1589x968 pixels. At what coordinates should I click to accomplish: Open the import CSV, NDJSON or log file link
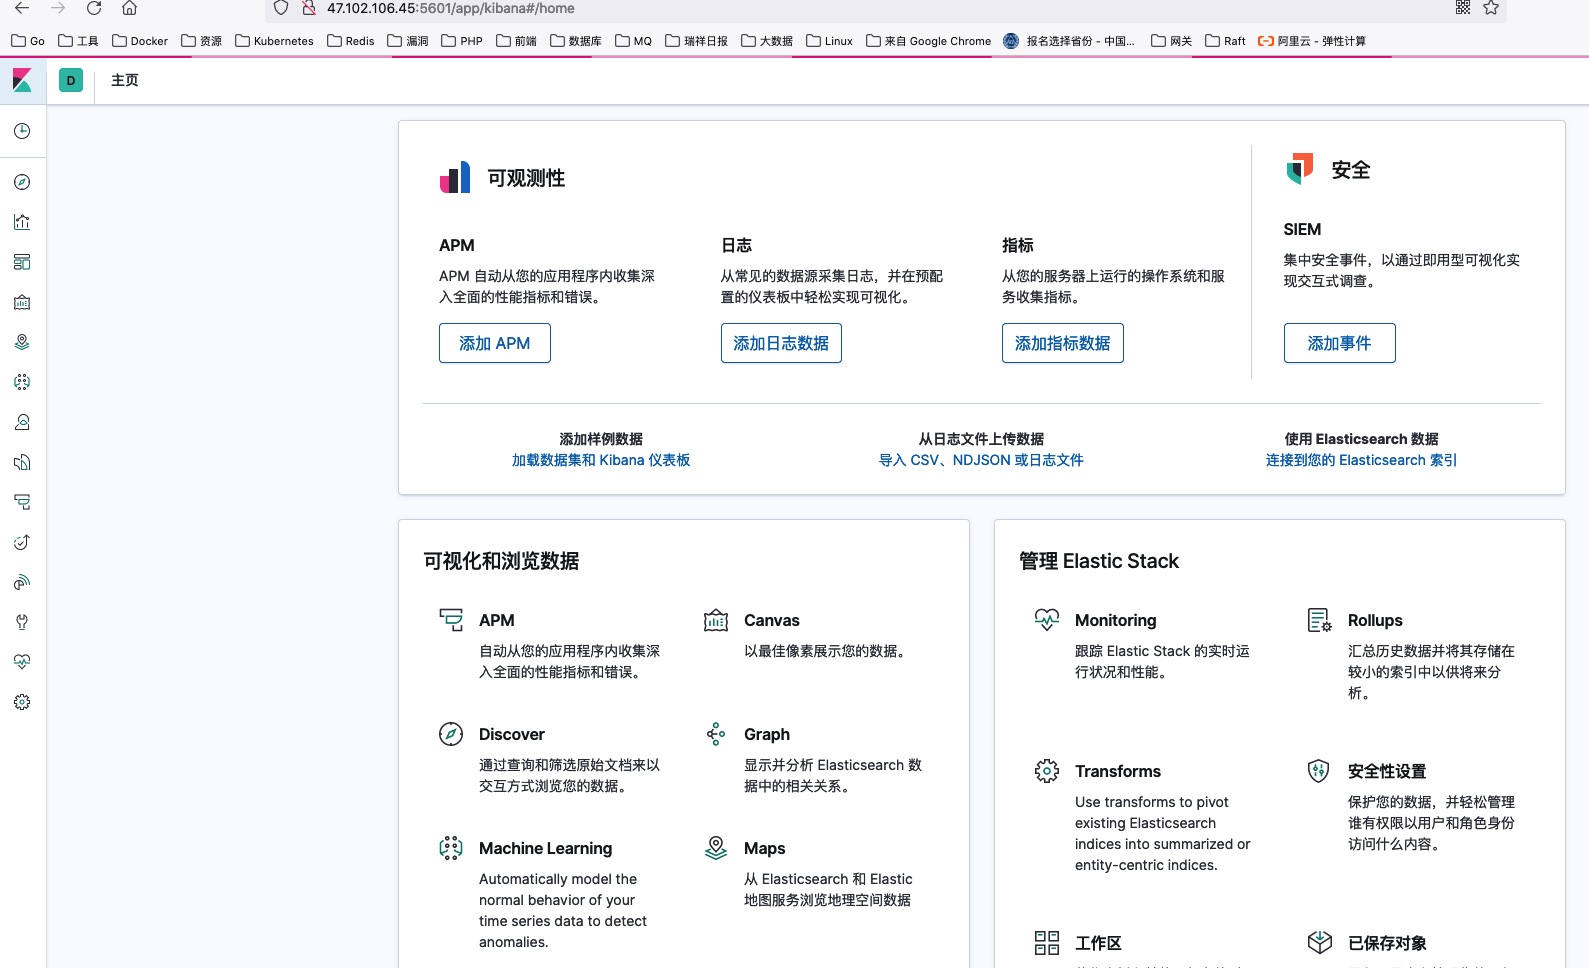tap(981, 460)
